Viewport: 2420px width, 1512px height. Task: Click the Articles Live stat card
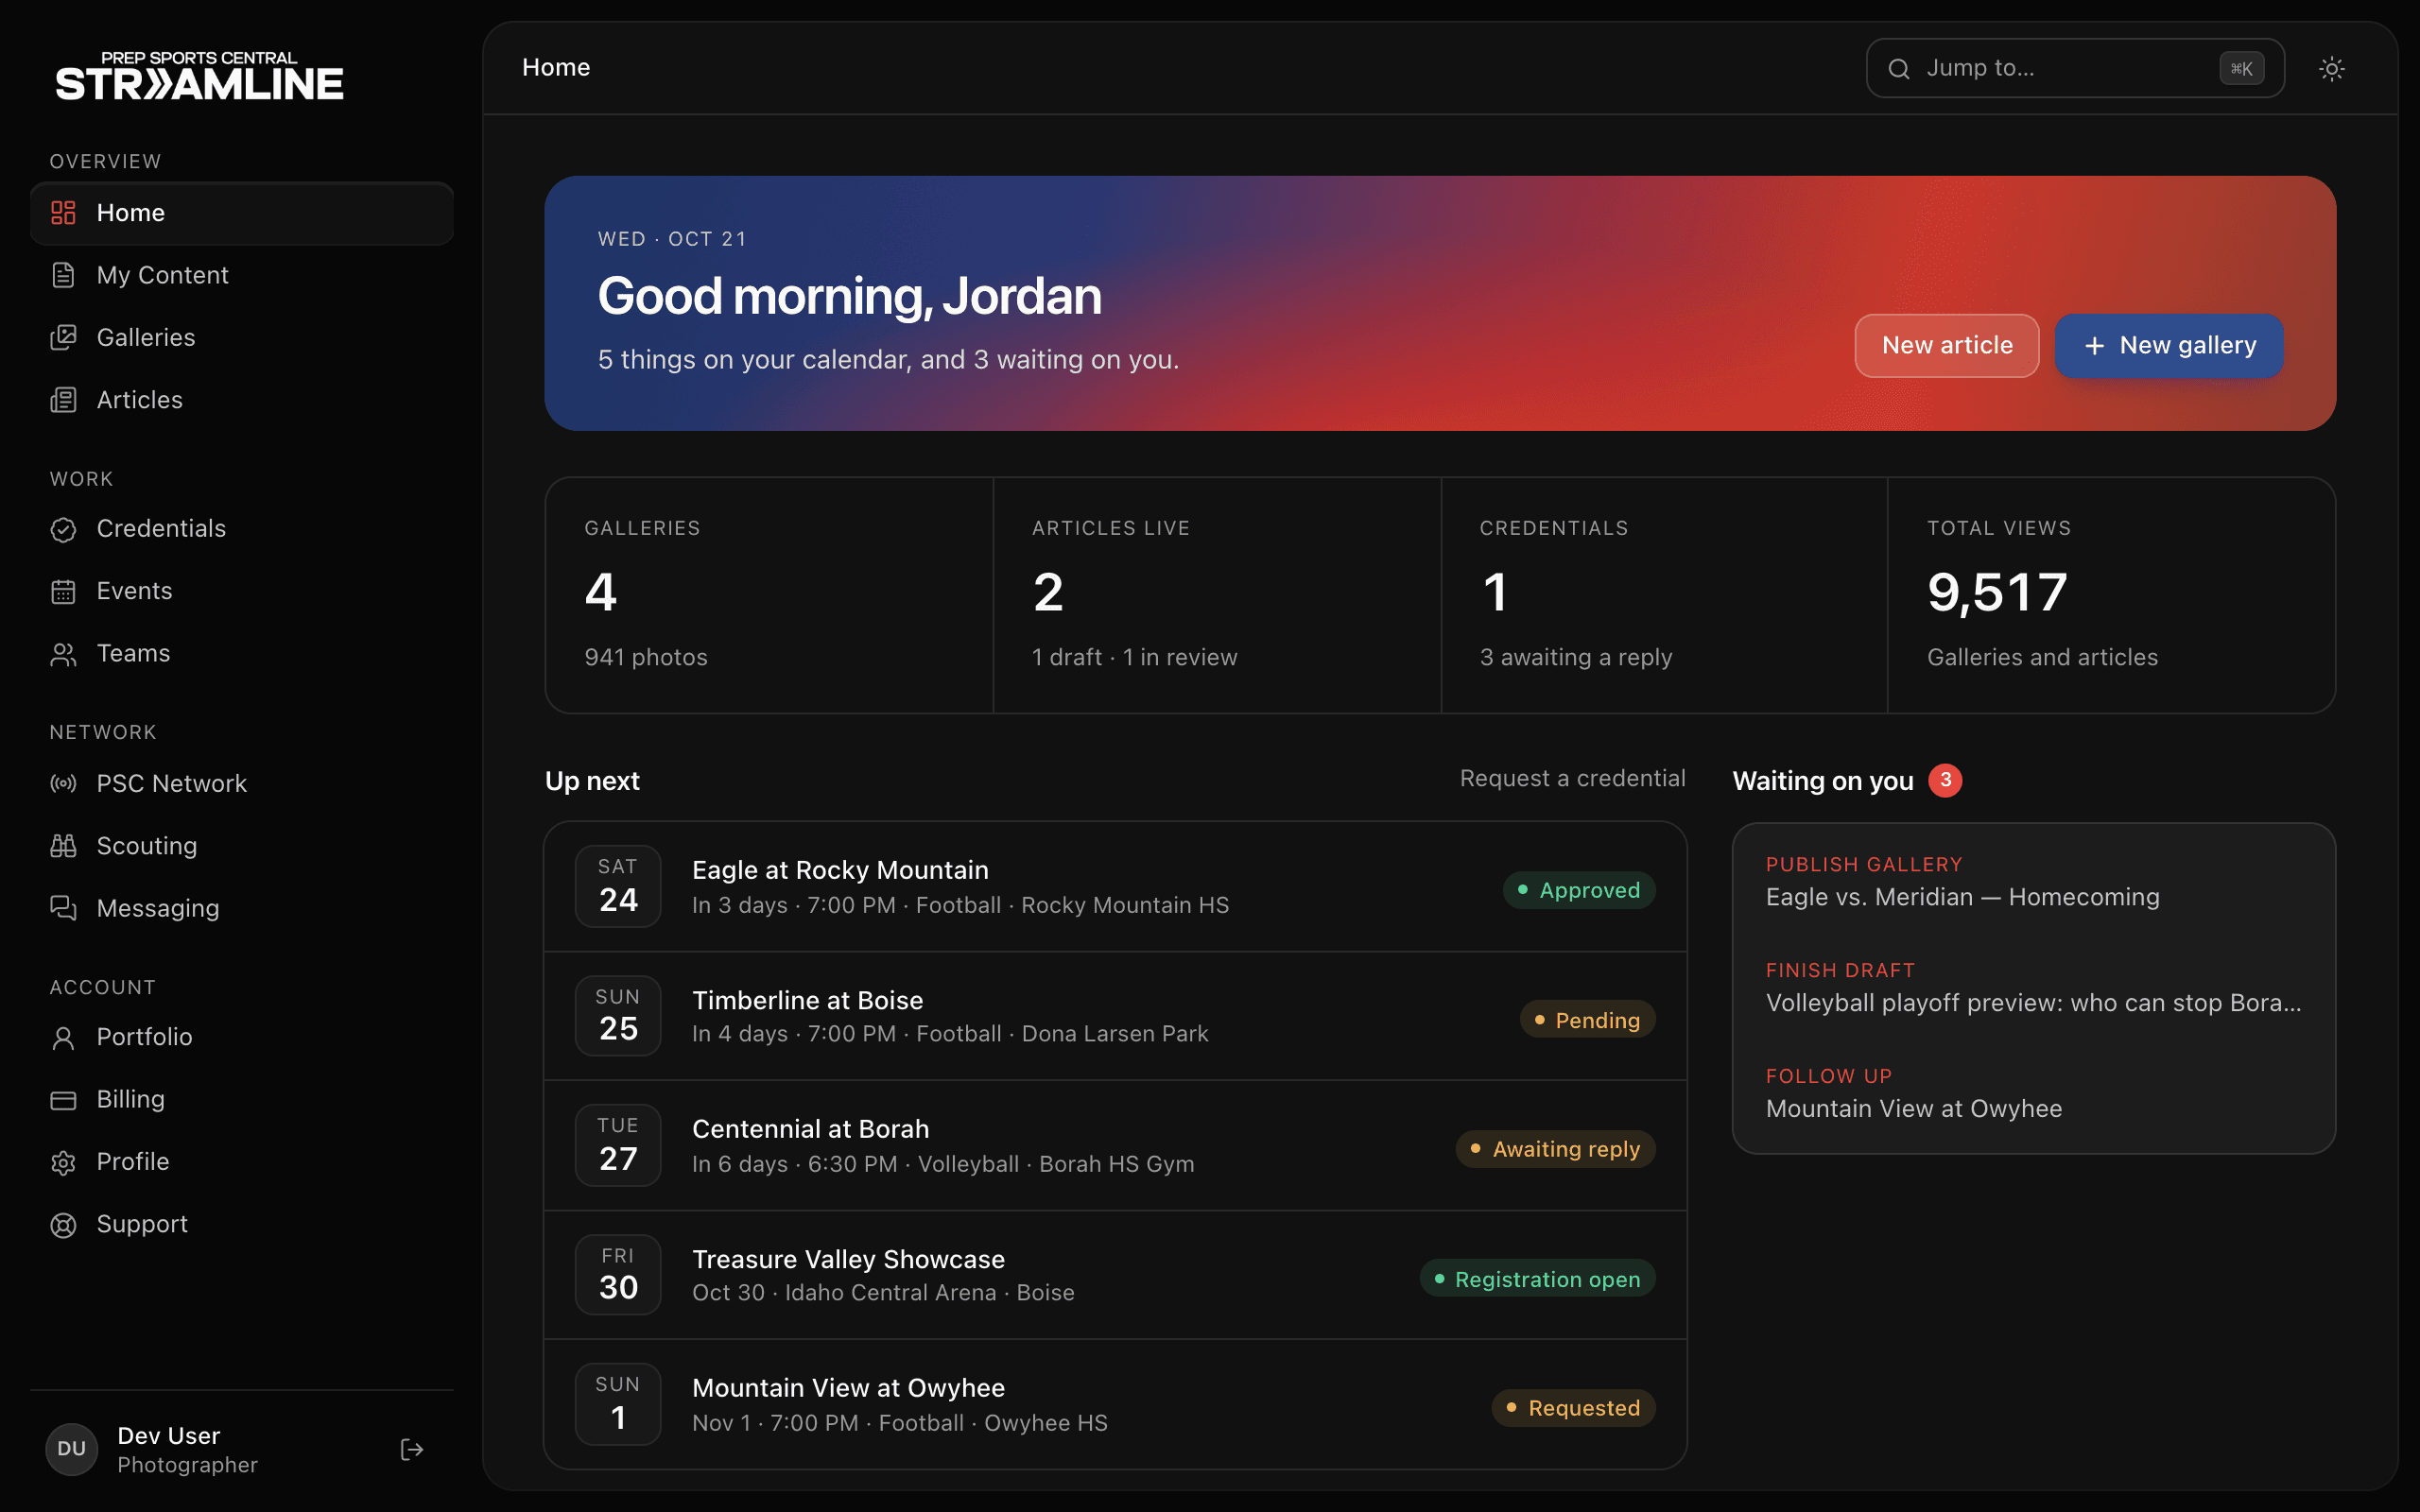[1217, 595]
